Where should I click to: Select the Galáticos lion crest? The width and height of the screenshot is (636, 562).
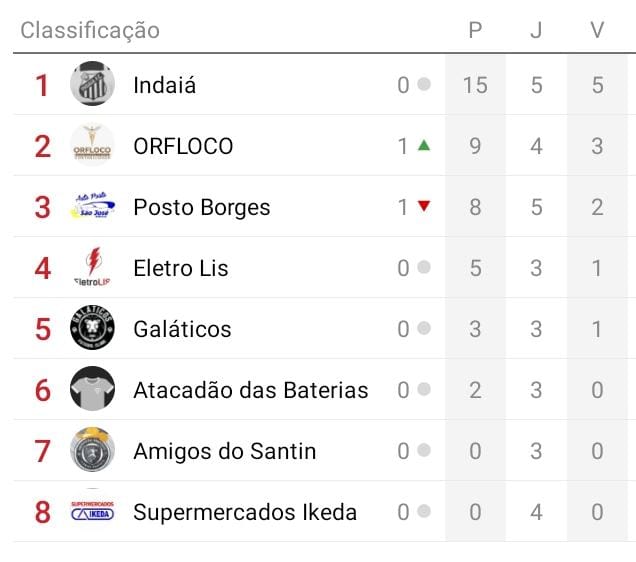(92, 329)
